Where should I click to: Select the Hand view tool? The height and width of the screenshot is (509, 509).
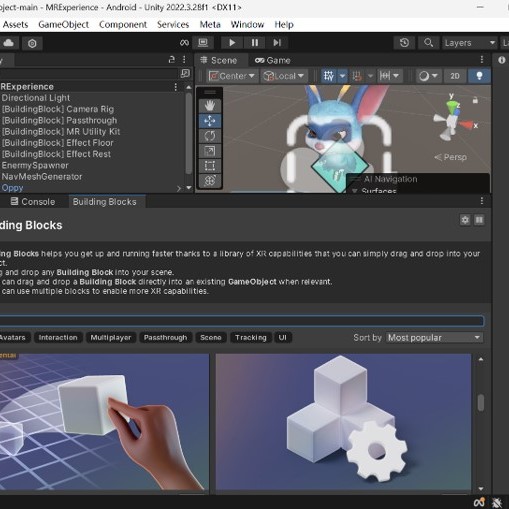[x=210, y=106]
